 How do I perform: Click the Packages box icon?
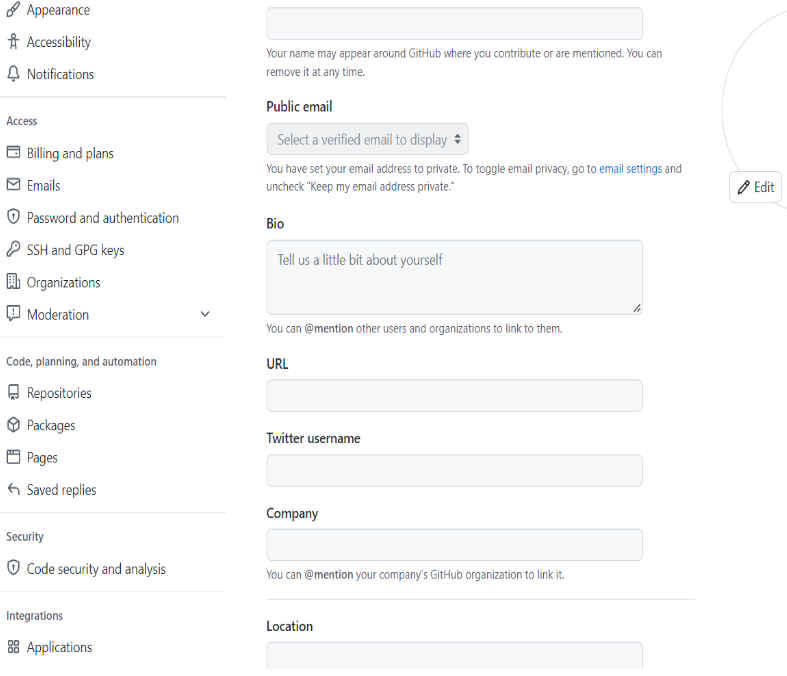click(x=13, y=425)
